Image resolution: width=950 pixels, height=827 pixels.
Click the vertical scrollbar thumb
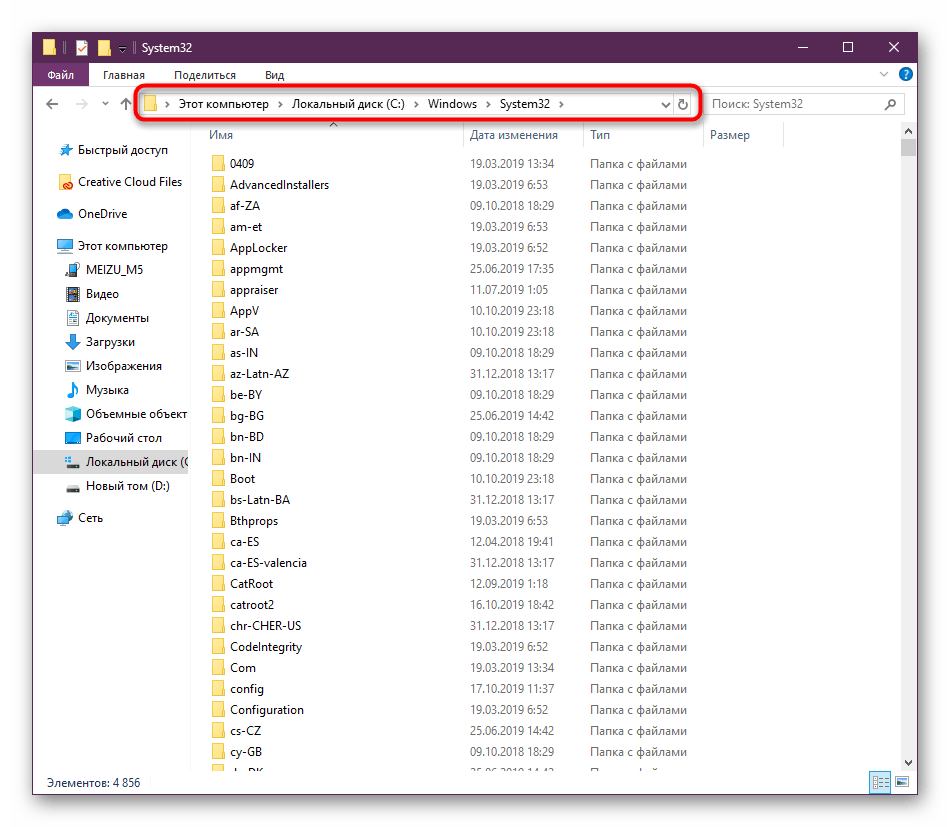click(x=908, y=148)
